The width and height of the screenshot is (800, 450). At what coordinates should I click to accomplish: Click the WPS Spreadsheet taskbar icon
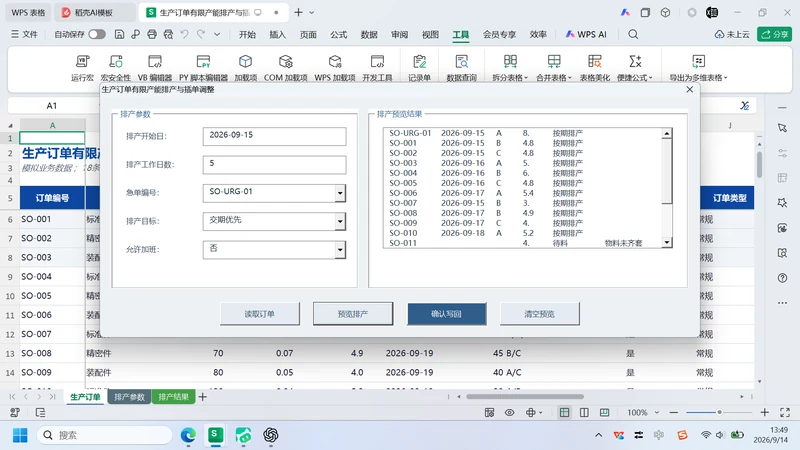point(215,435)
